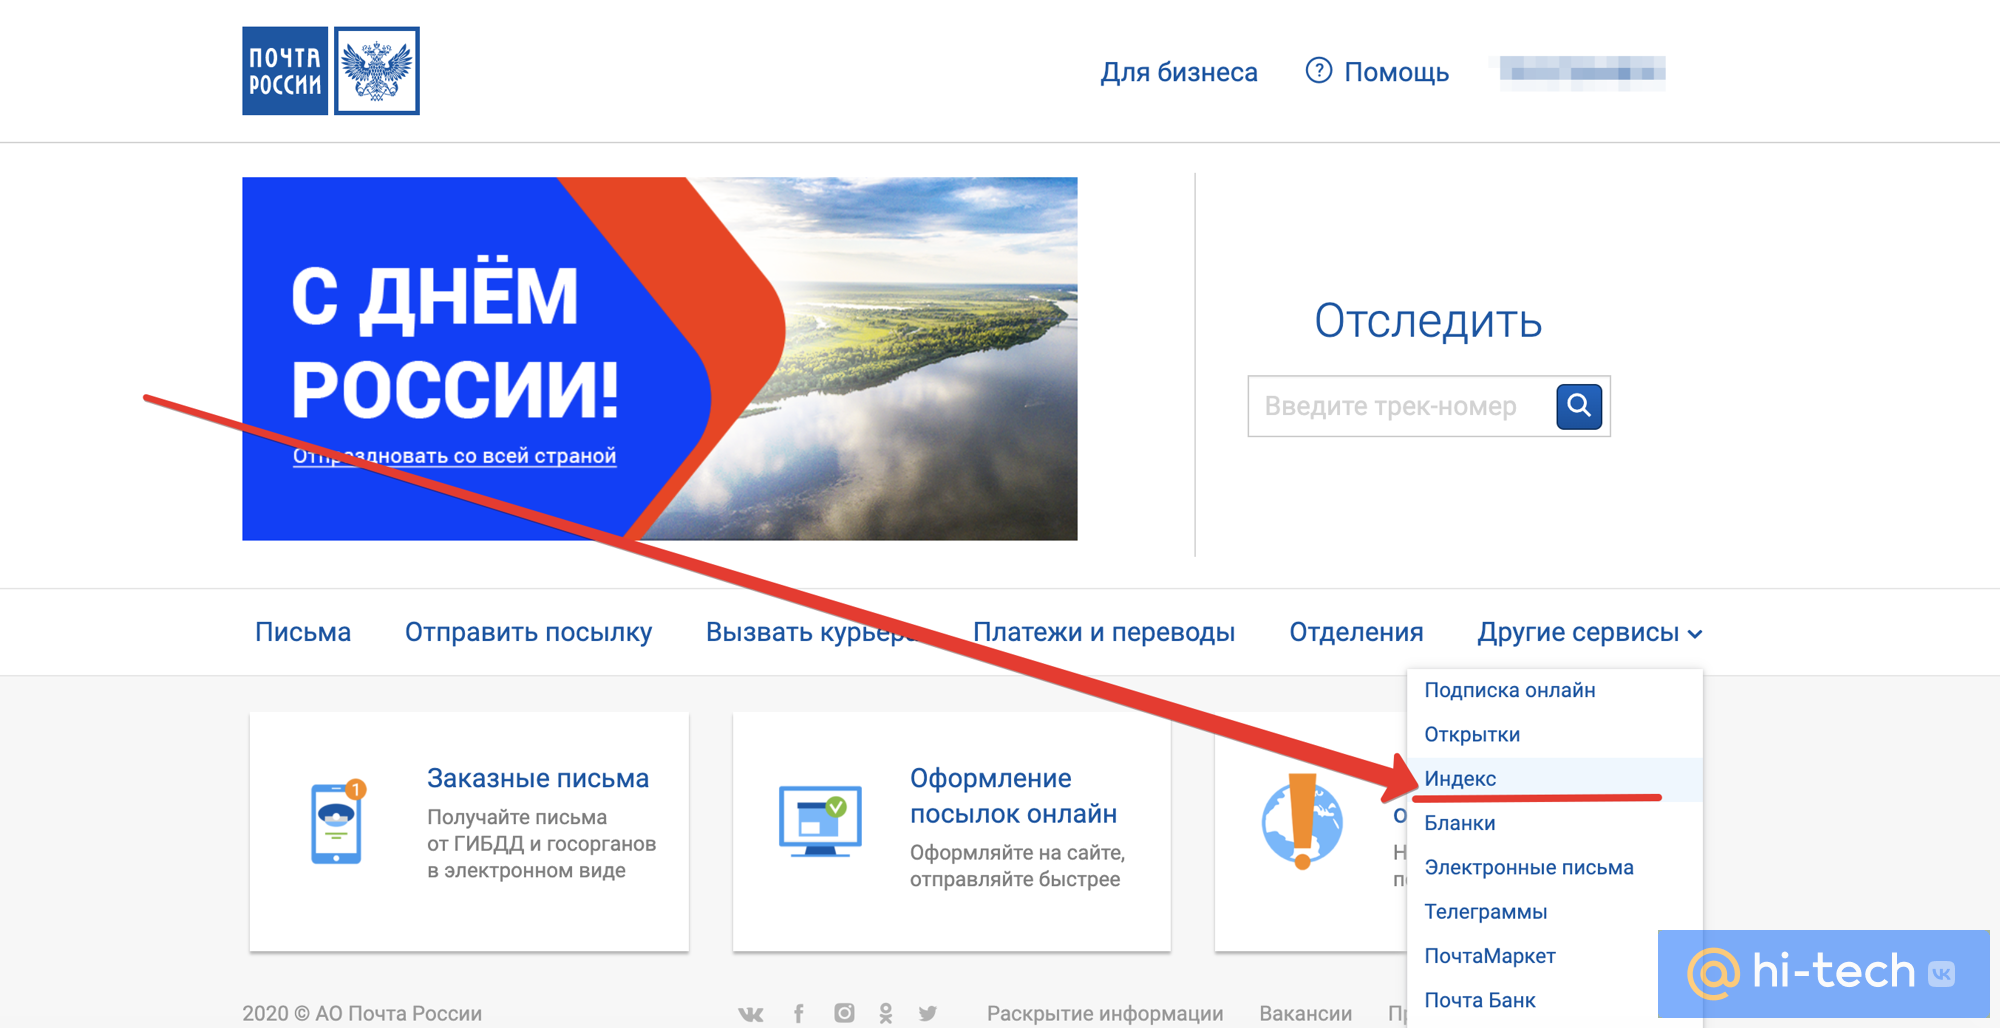Open Раскрытие информации footer link
Viewport: 2000px width, 1028px height.
1105,1013
